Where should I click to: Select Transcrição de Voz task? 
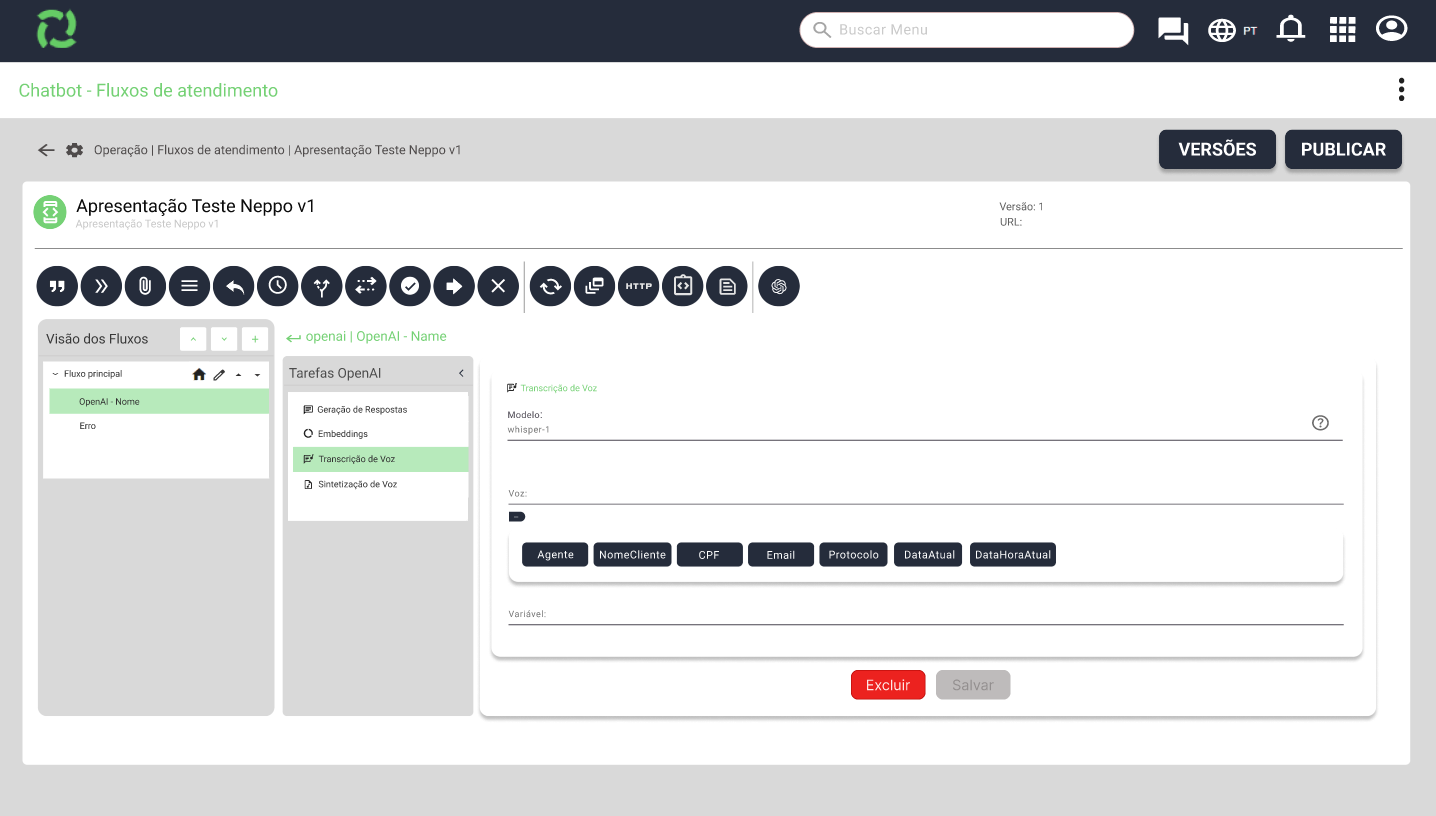coord(380,460)
